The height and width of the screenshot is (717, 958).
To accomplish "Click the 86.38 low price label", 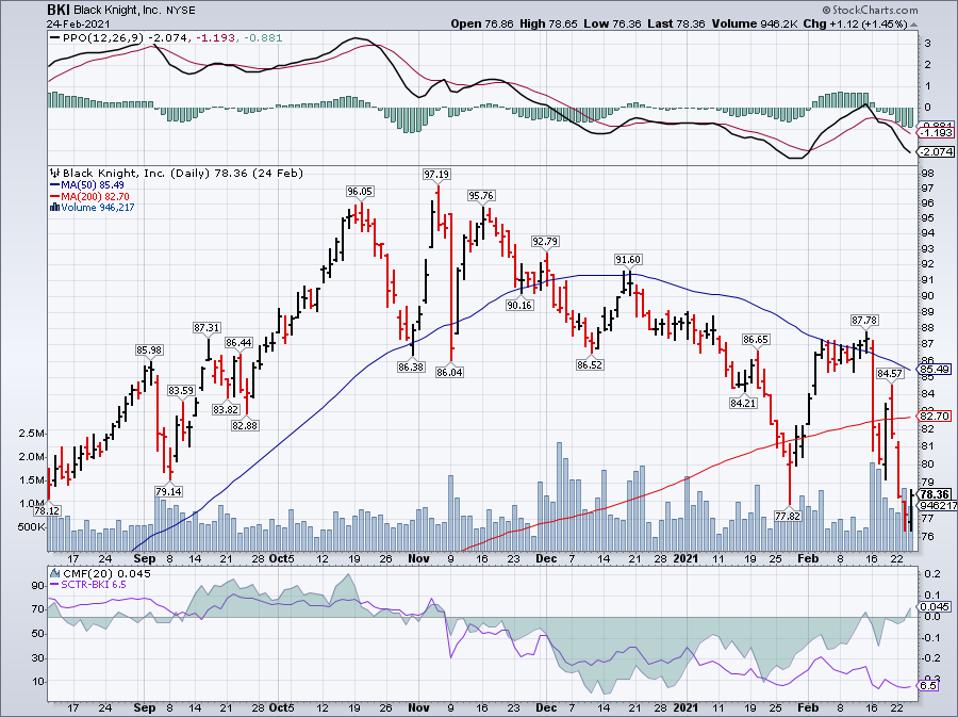I will 411,368.
